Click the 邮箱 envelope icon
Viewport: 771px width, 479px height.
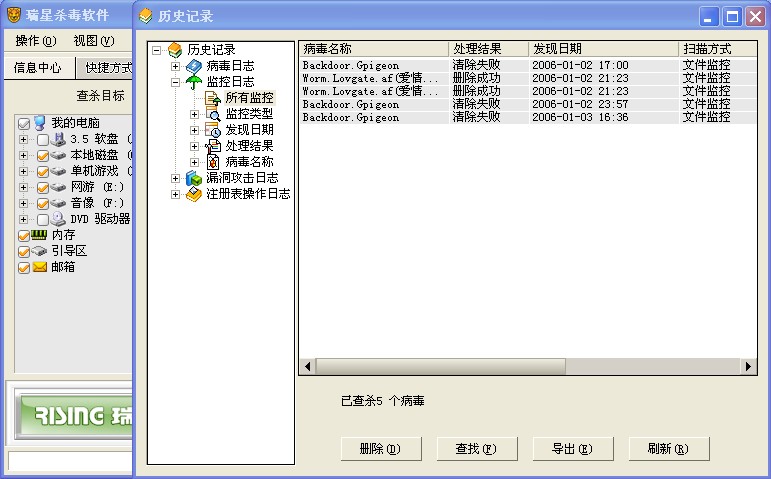click(39, 267)
